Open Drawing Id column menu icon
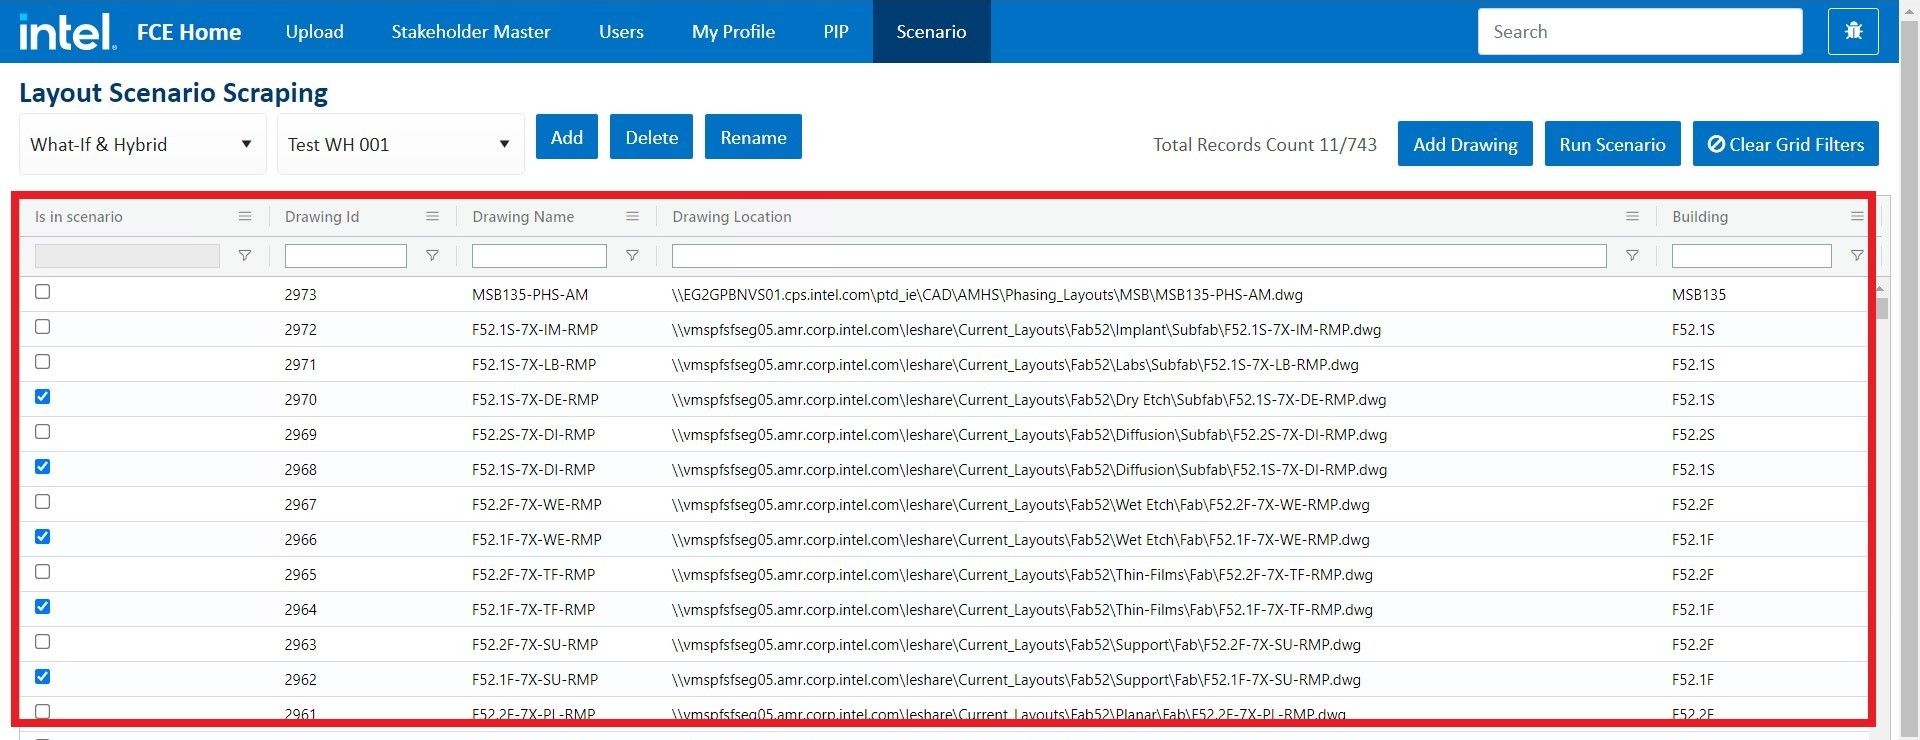The height and width of the screenshot is (740, 1920). [x=432, y=216]
